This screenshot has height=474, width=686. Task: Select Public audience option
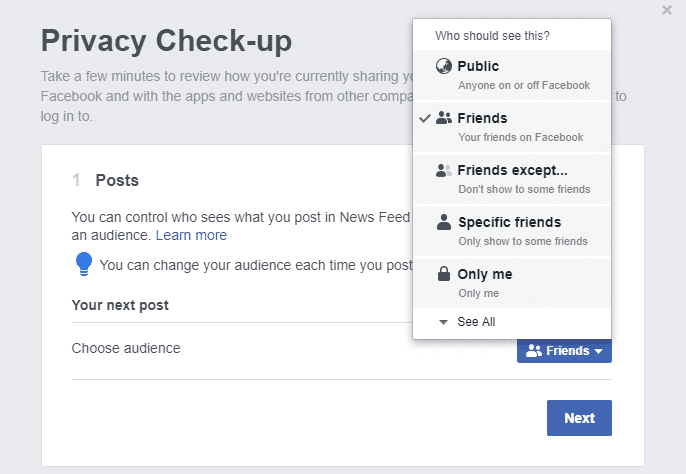click(x=512, y=75)
